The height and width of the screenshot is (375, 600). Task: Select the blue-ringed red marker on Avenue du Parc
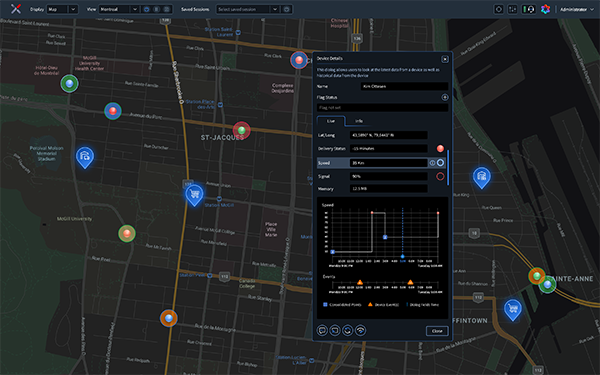click(112, 111)
